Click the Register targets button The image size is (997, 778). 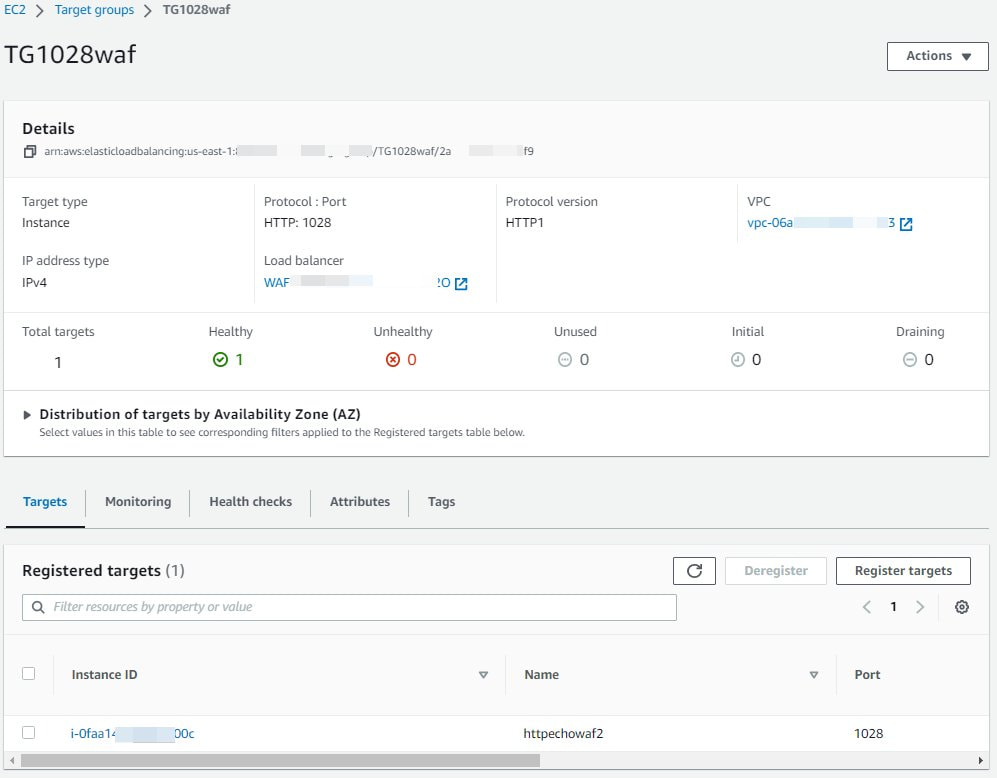pyautogui.click(x=903, y=571)
